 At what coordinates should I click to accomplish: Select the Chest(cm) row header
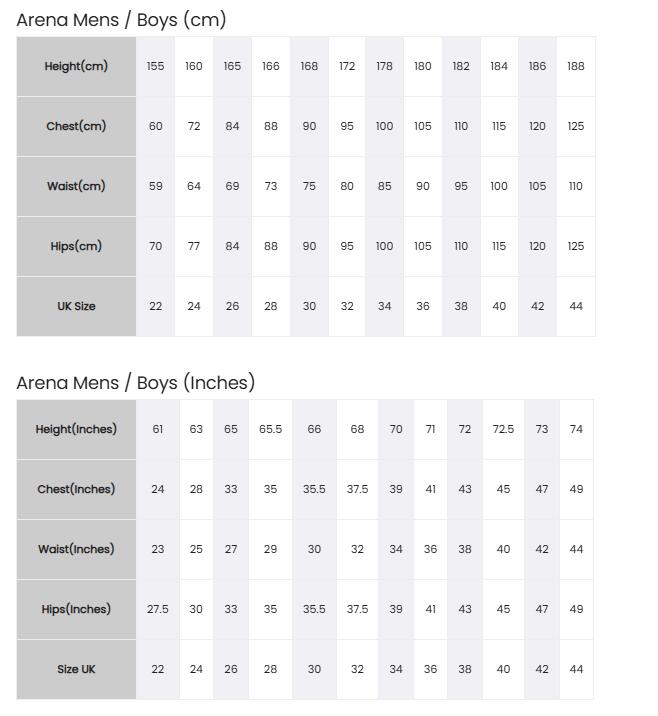coord(76,126)
